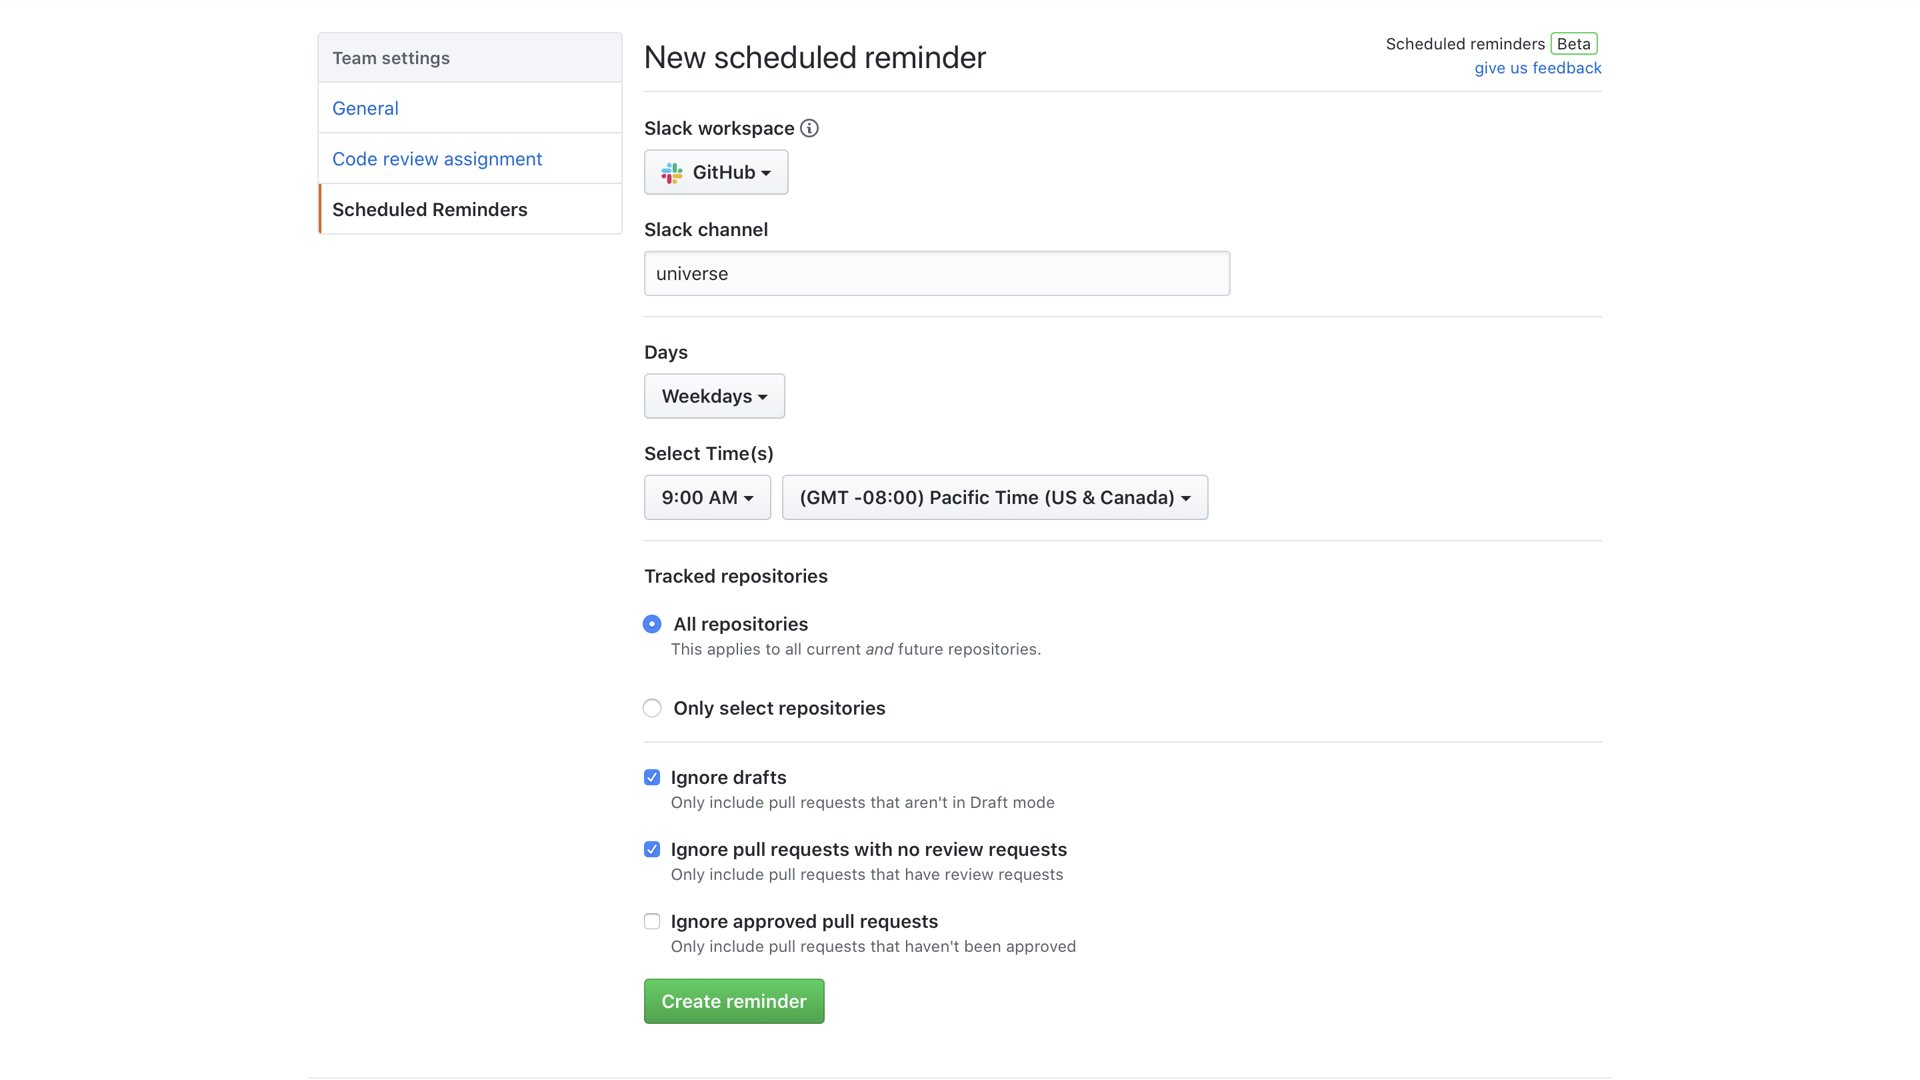Click the Team settings sidebar header
1920x1080 pixels.
pos(391,58)
